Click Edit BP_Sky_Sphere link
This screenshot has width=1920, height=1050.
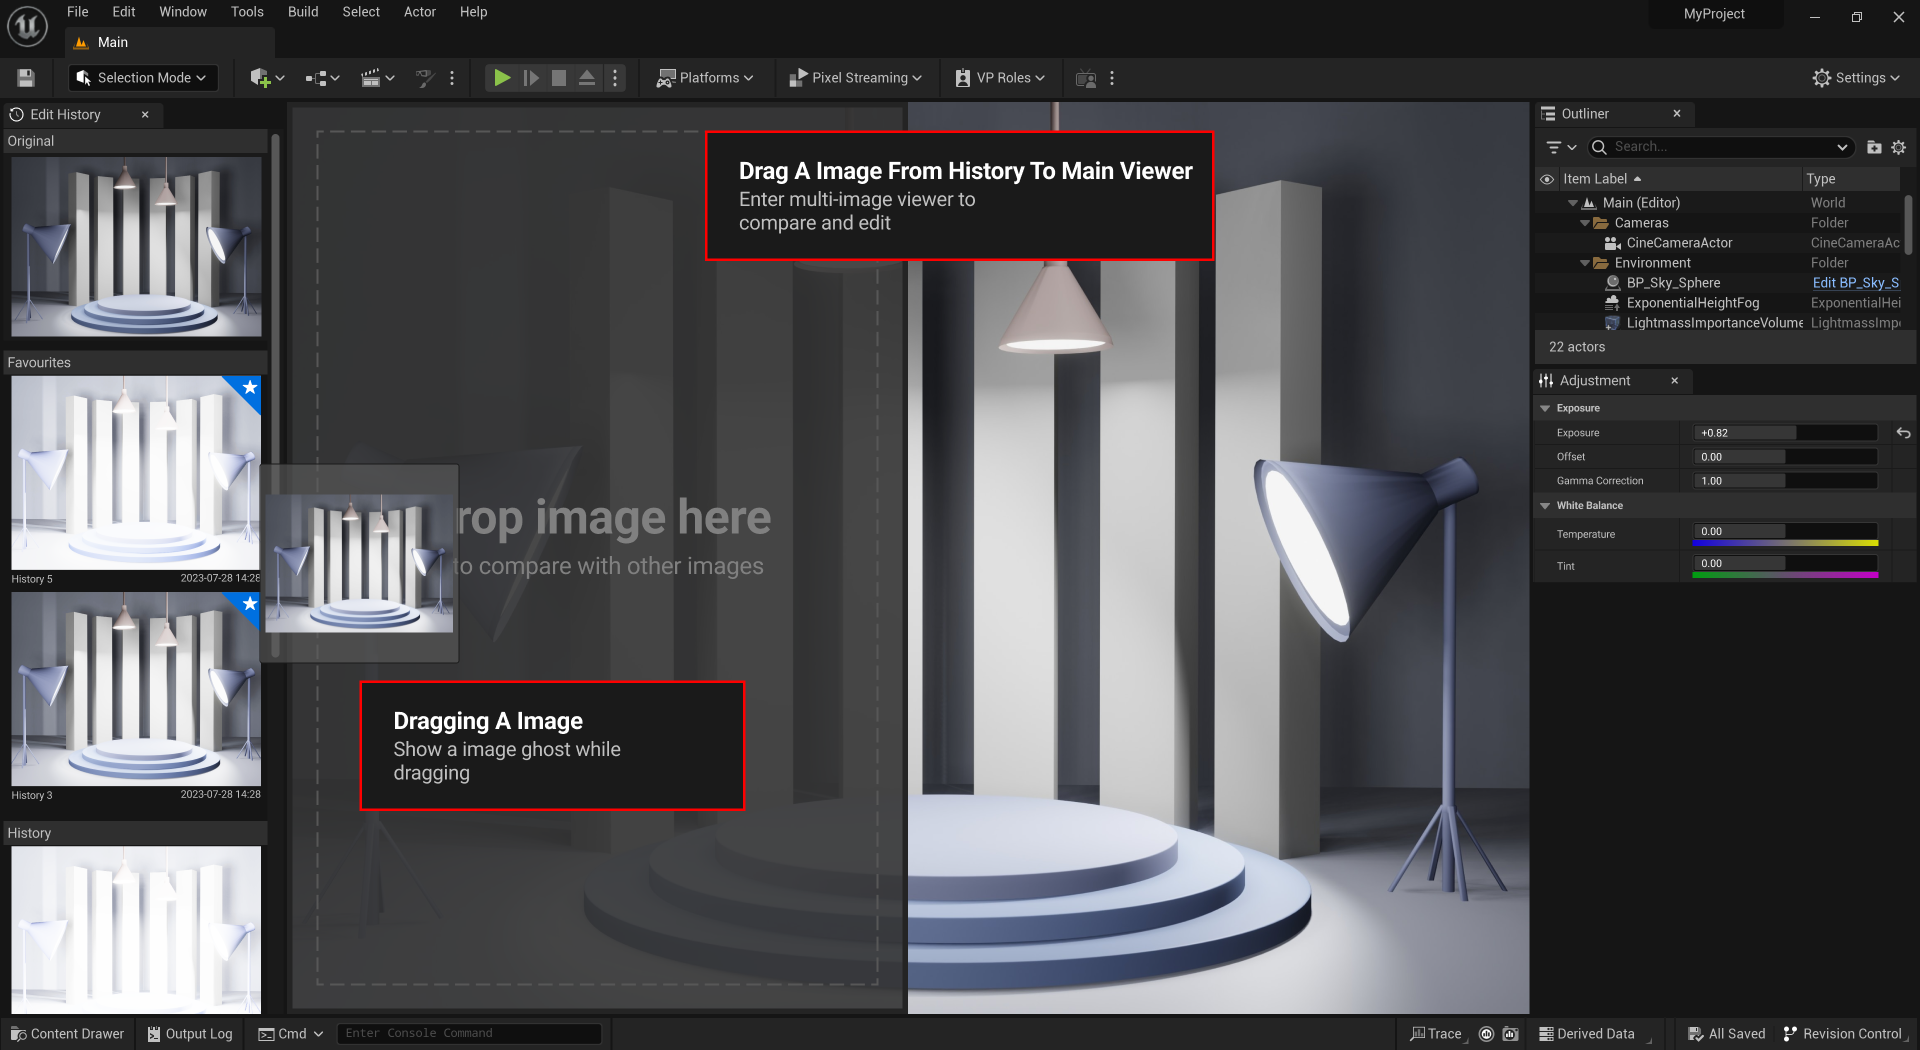tap(1855, 283)
